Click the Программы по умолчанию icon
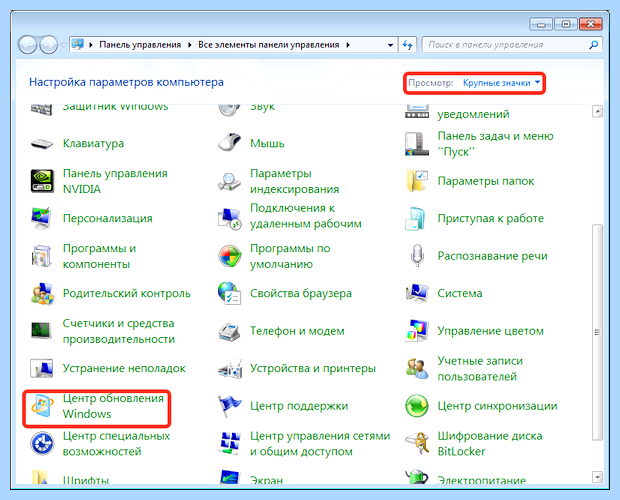 (229, 256)
